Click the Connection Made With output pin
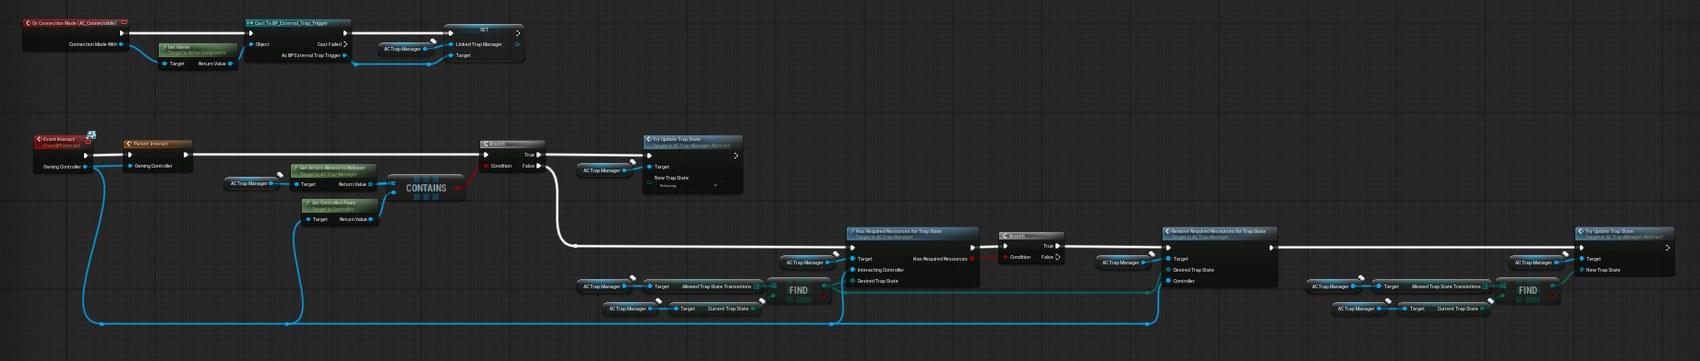 [x=122, y=44]
